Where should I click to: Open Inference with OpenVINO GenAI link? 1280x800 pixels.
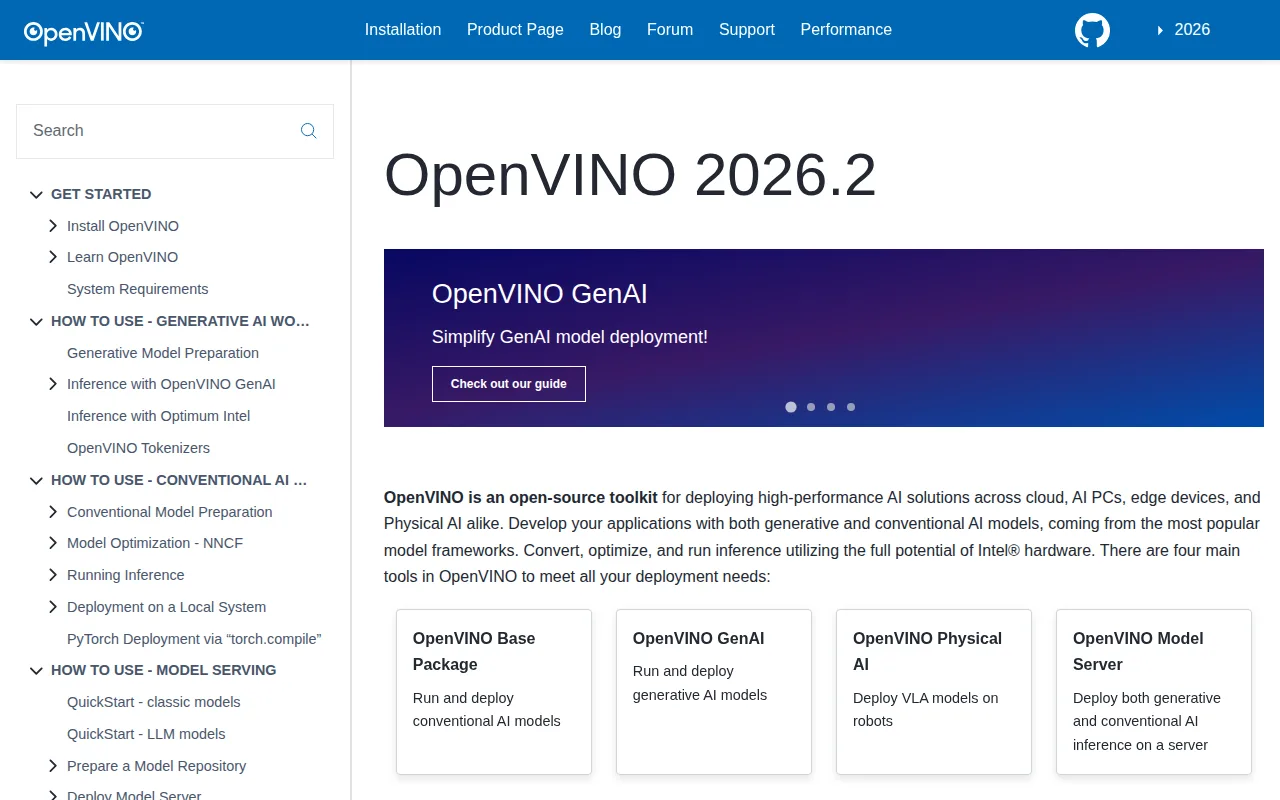(171, 384)
